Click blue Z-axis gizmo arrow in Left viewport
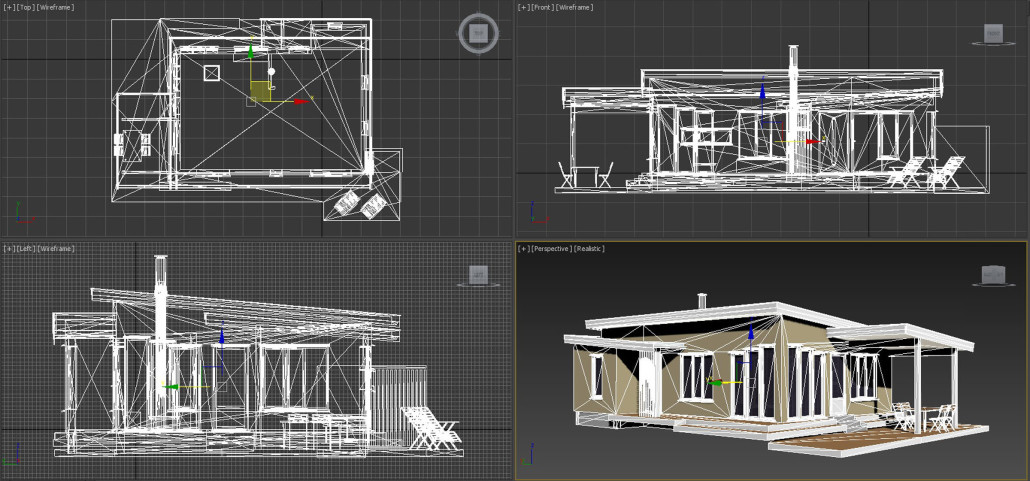 (222, 335)
